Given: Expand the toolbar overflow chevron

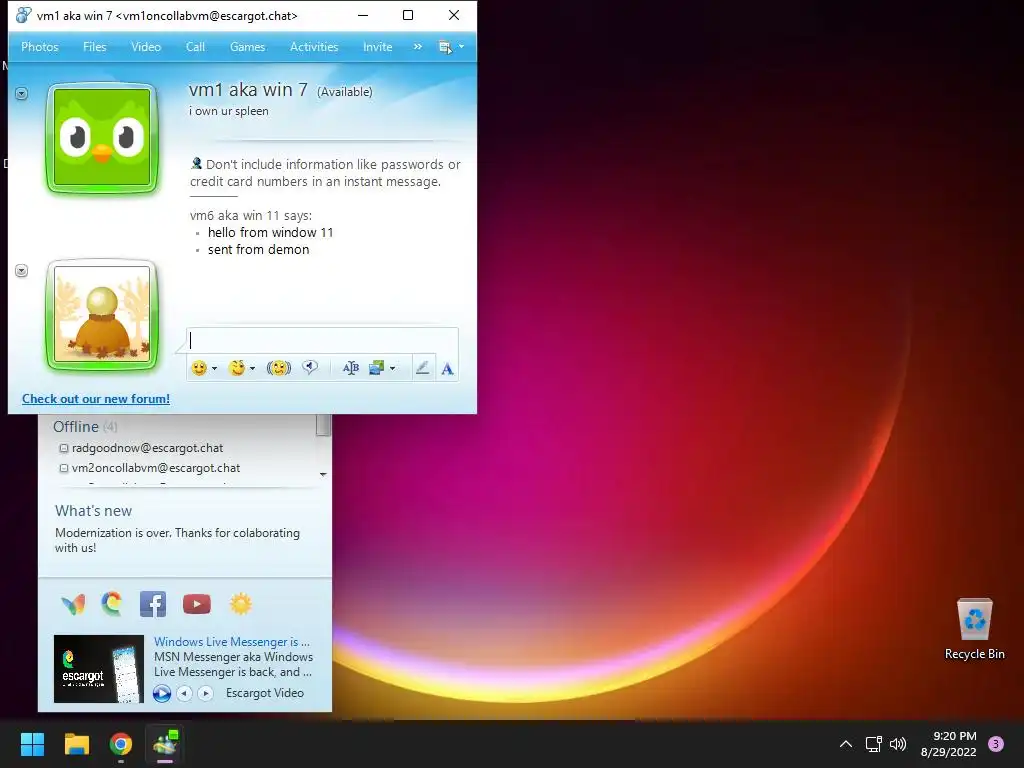Looking at the screenshot, I should [x=418, y=47].
